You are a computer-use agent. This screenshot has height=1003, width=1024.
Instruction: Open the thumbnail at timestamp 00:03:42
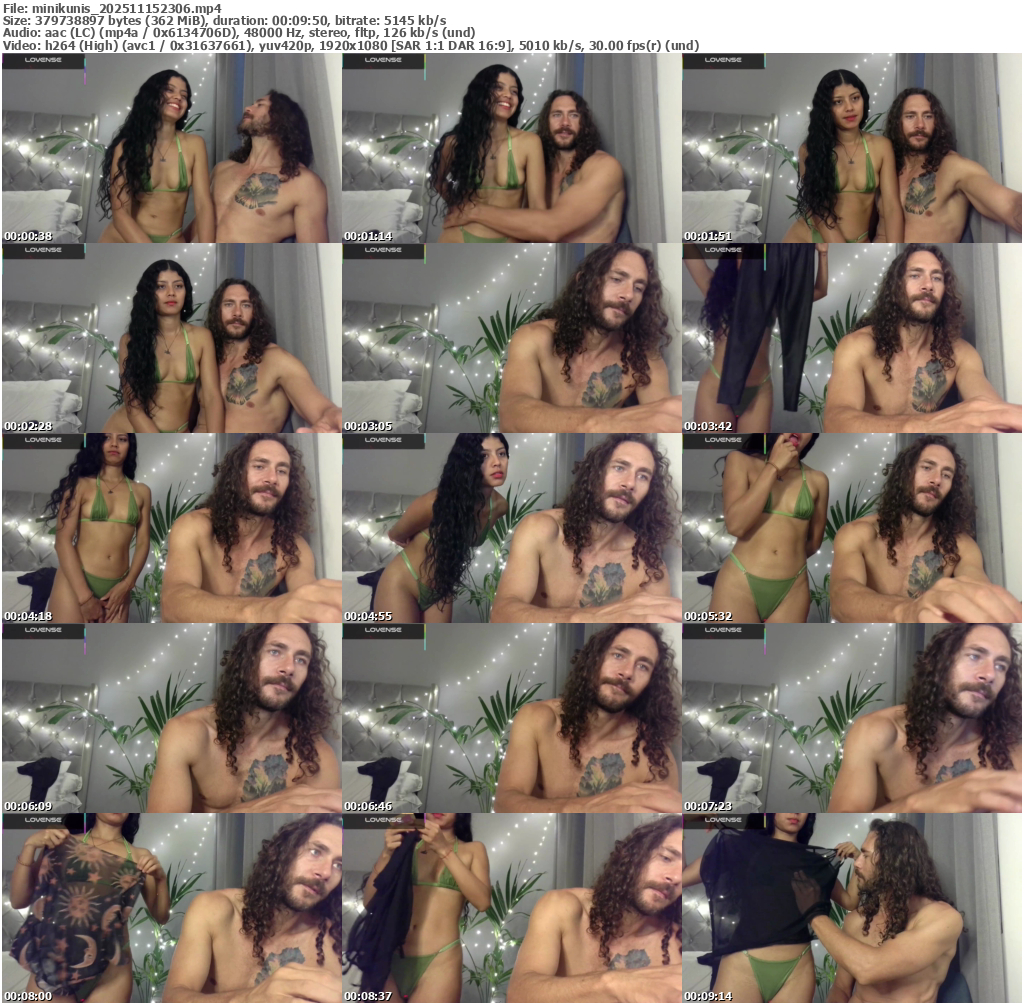pos(852,338)
